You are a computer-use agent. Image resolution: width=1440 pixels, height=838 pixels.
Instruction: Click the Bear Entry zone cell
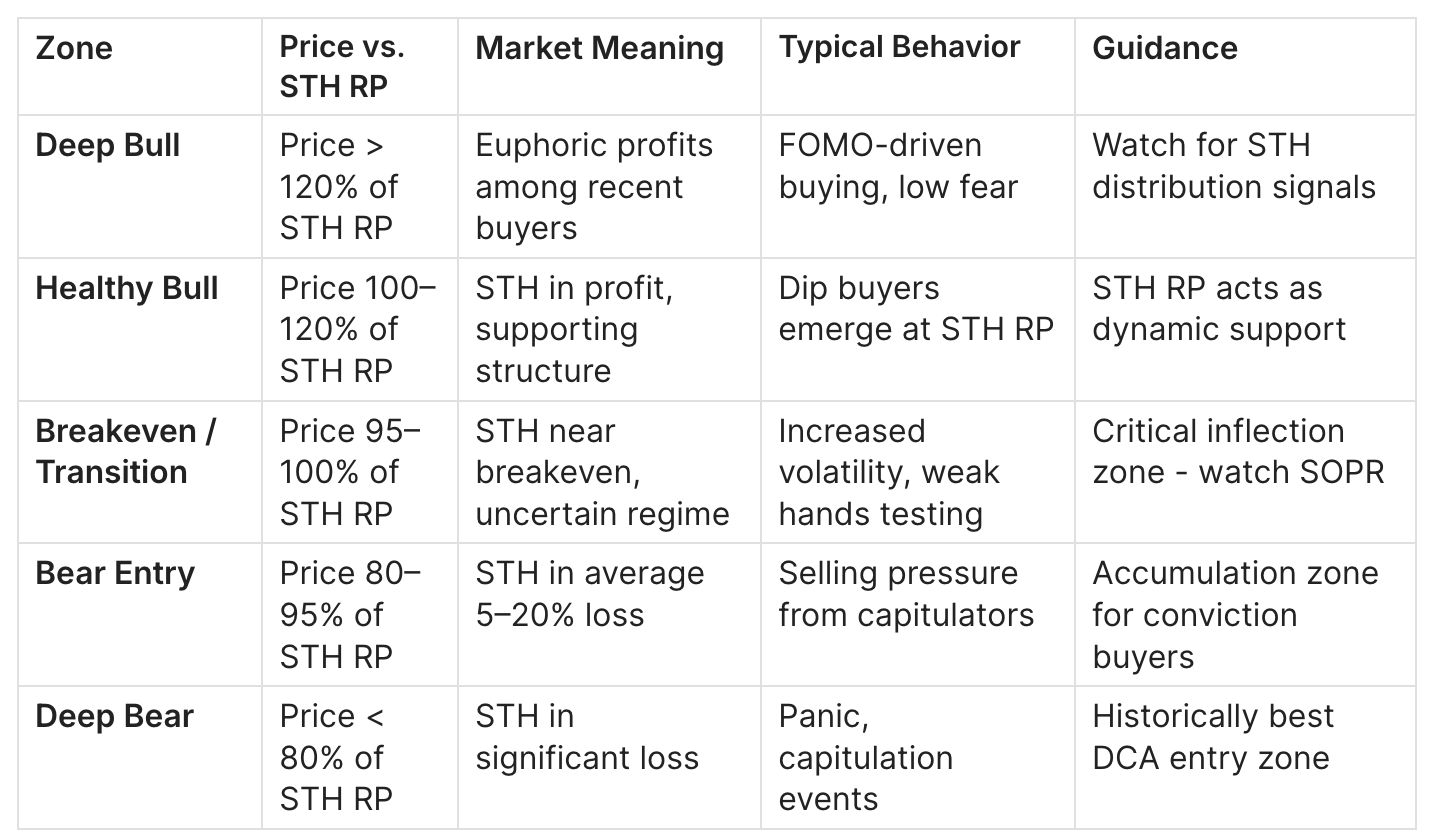point(115,574)
